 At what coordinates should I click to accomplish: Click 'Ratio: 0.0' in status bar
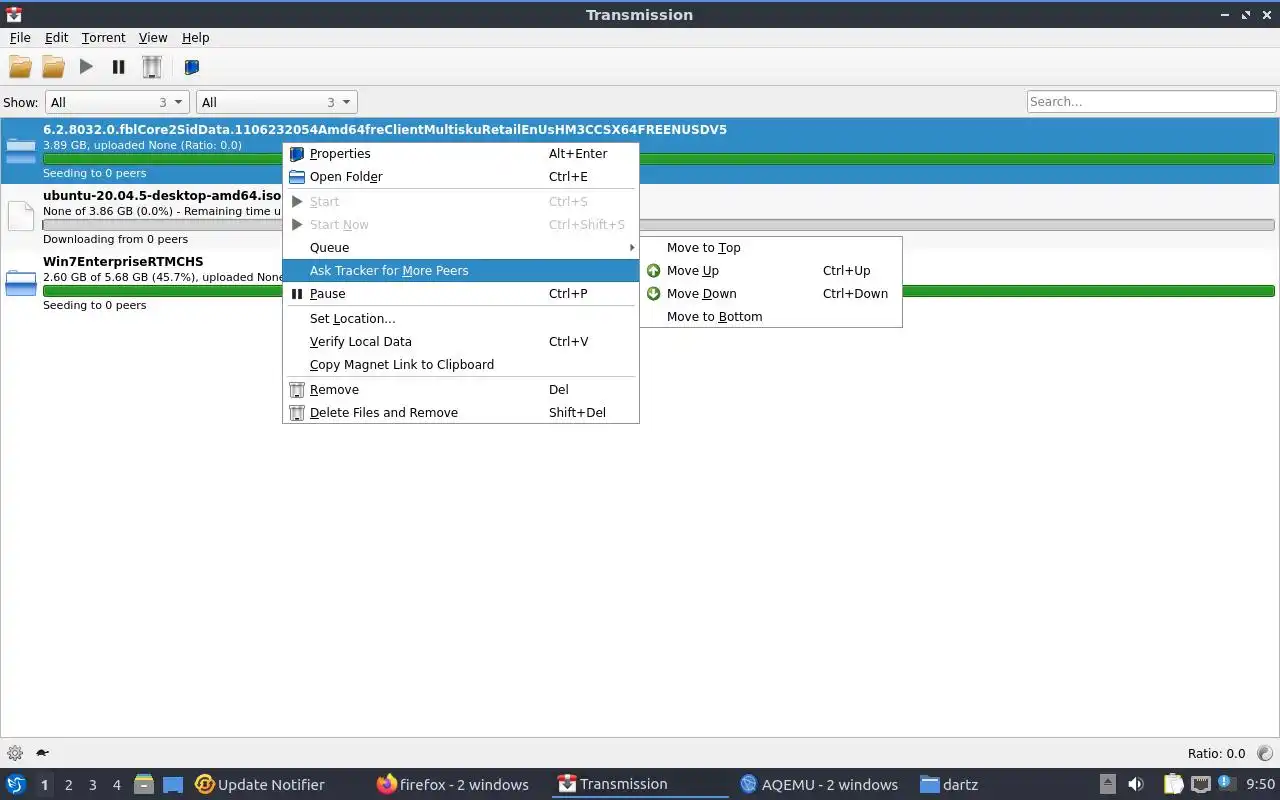click(x=1216, y=754)
